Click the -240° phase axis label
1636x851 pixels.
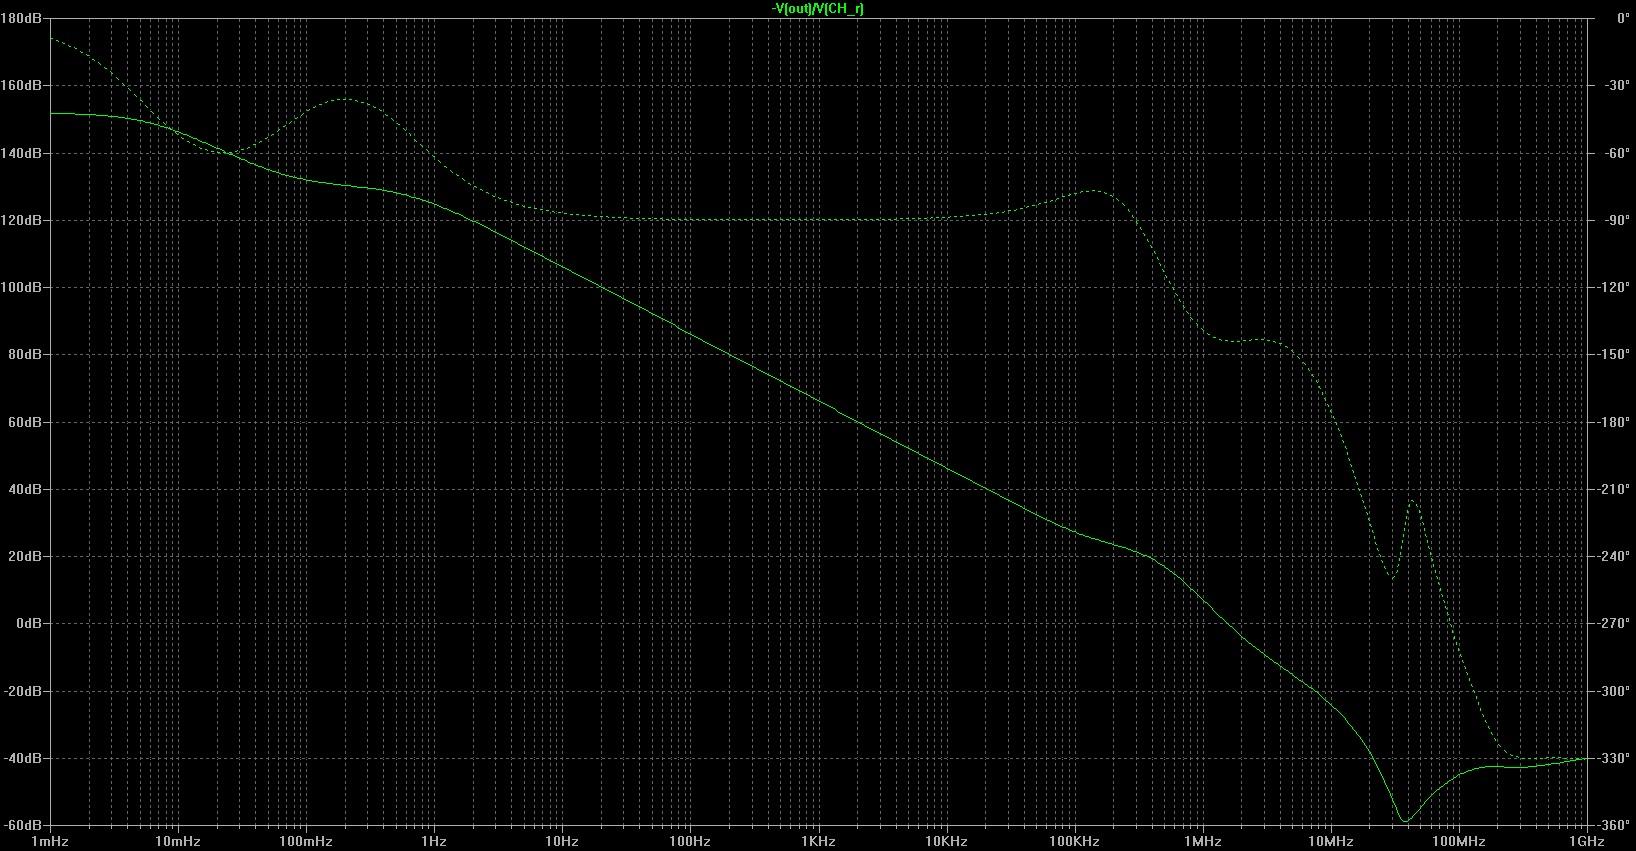[x=1613, y=556]
